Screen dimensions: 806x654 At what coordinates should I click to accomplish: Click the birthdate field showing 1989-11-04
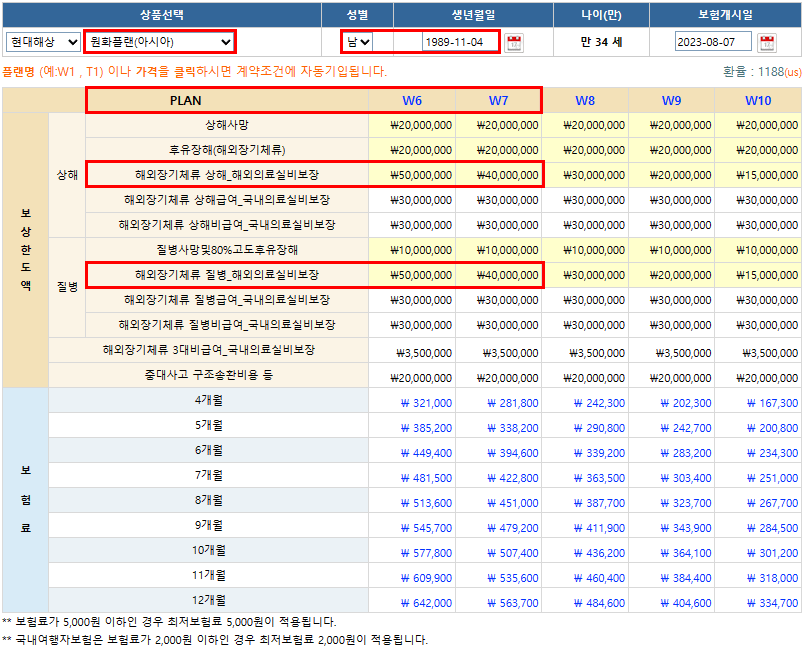tap(453, 42)
